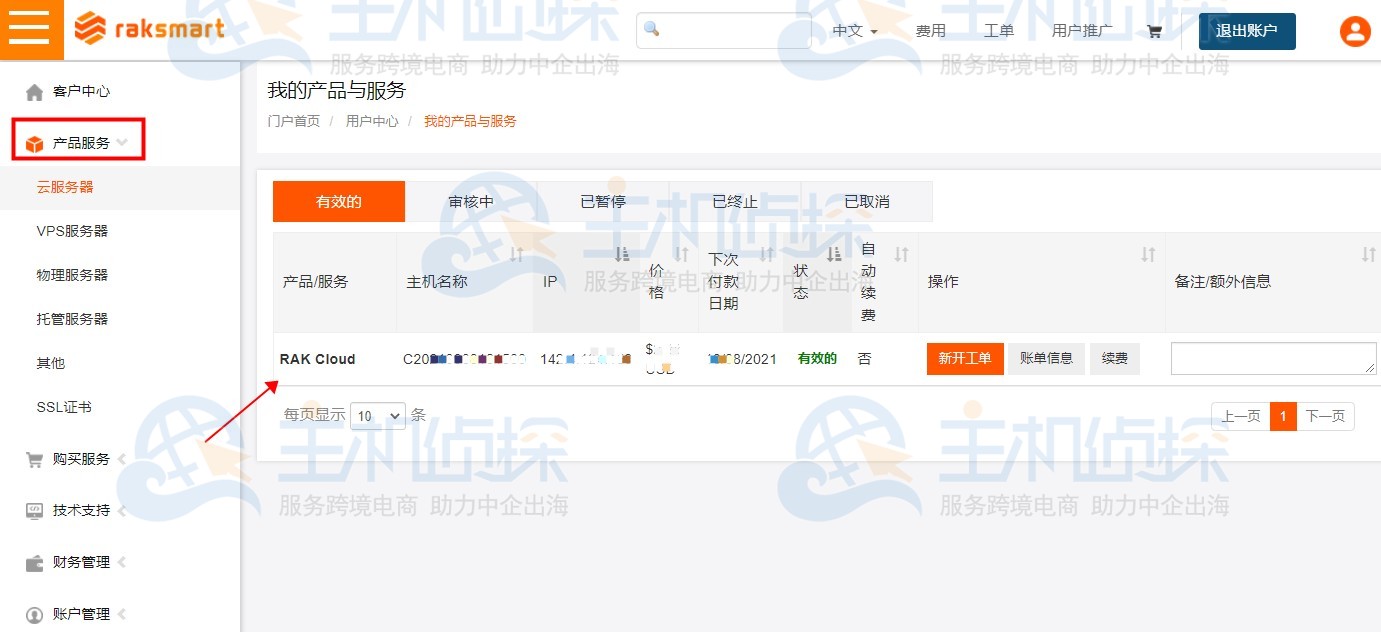Image resolution: width=1381 pixels, height=632 pixels.
Task: Click the raksmart logo
Action: 148,28
